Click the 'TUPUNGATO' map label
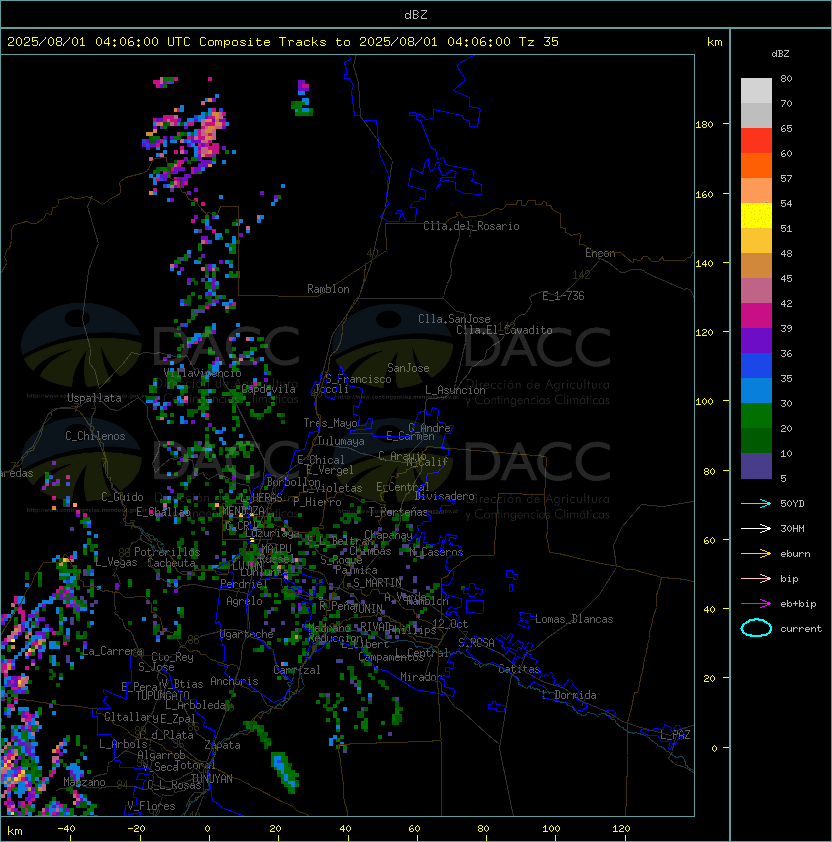Screen dimensions: 832x842 tap(163, 695)
